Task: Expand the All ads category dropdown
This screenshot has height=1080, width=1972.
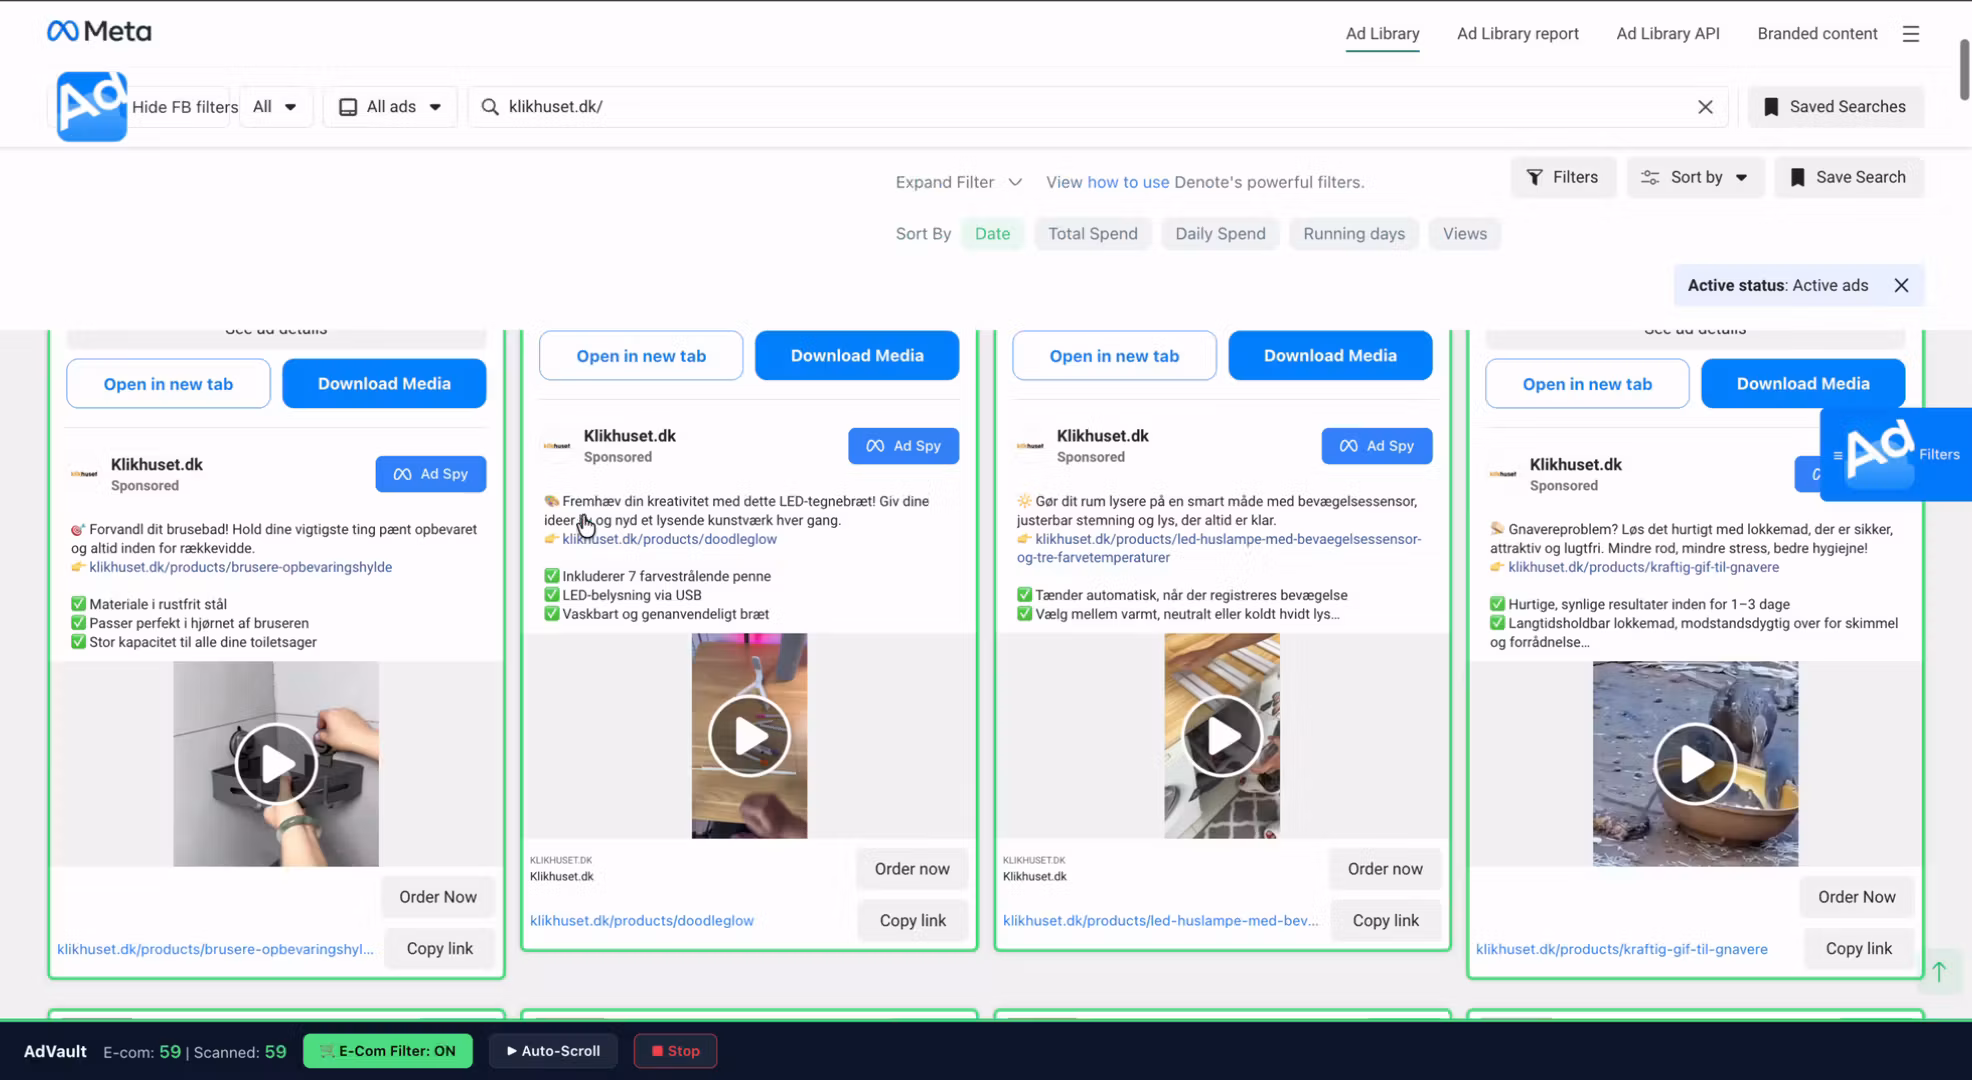Action: tap(390, 107)
